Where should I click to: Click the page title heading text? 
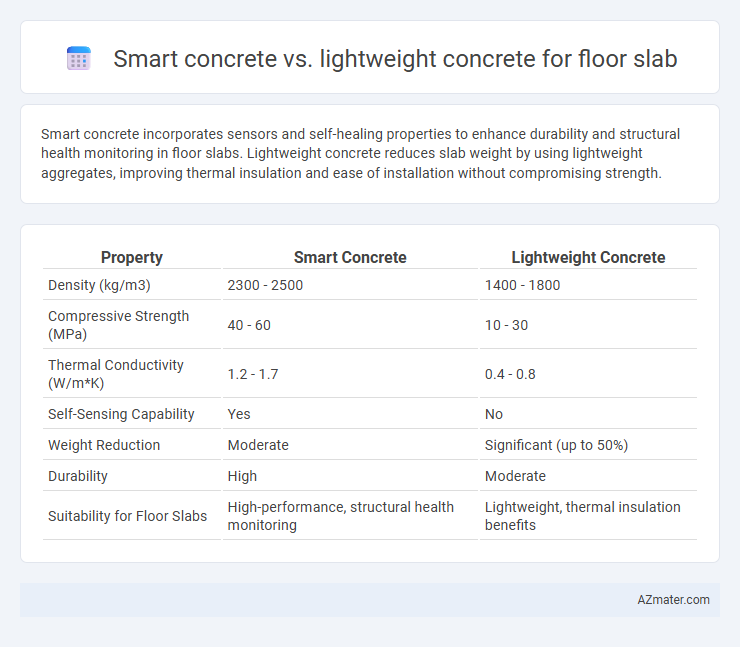395,59
